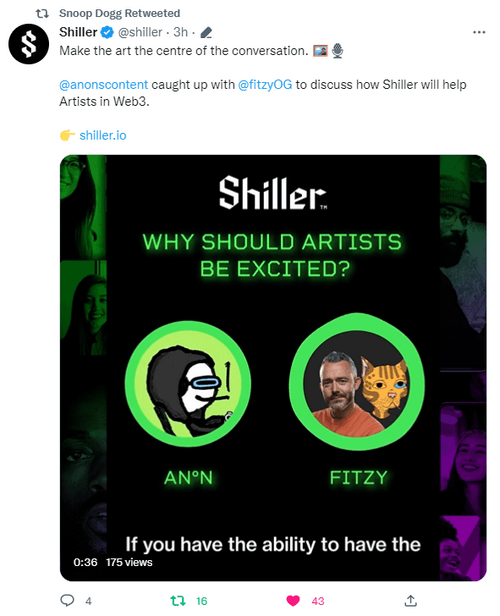Open the Snoop Dogg Retweeted label
The image size is (500, 616).
[x=119, y=13]
